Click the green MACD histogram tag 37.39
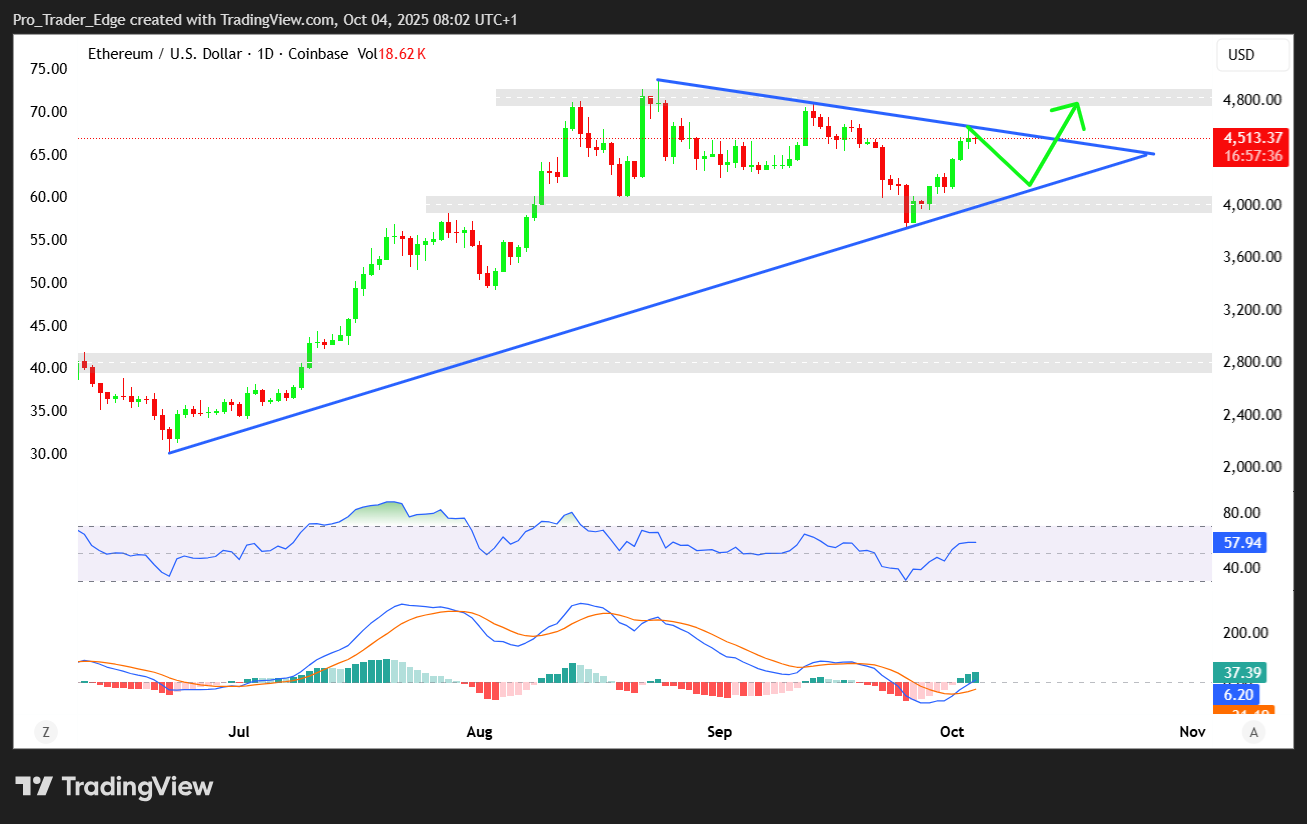Viewport: 1307px width, 824px height. click(1236, 672)
